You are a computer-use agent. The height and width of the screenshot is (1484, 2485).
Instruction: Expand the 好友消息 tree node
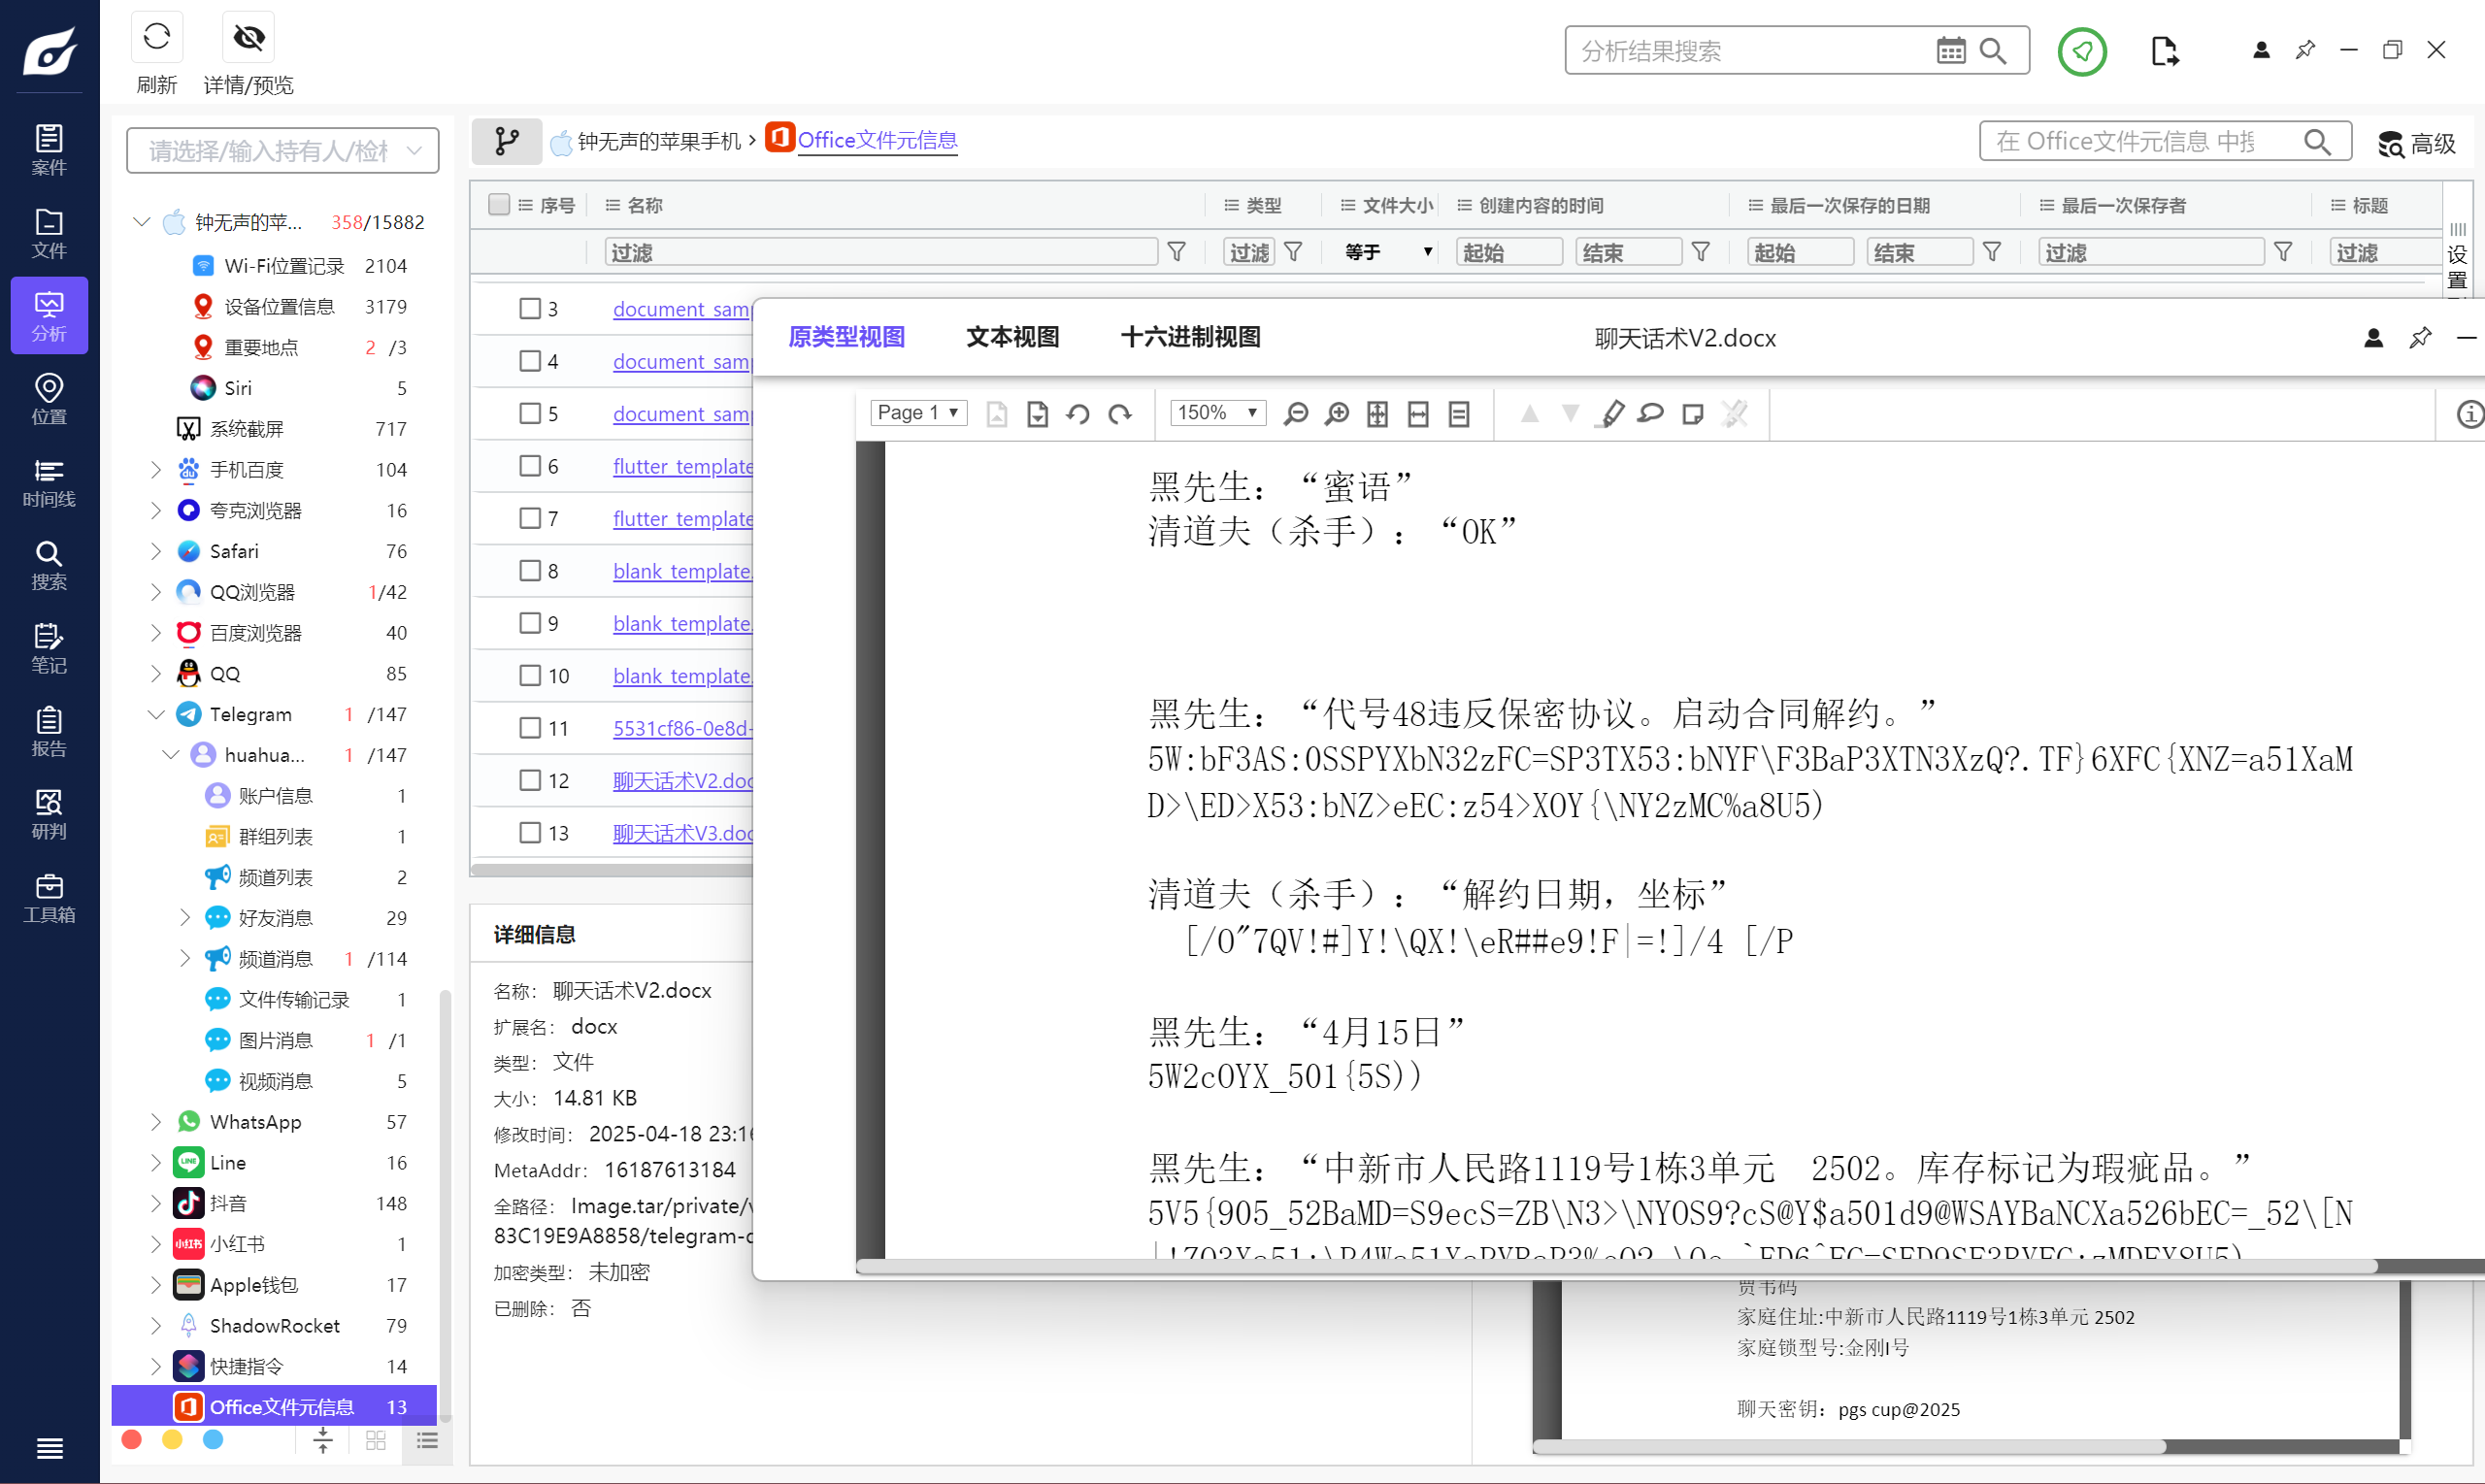184,918
